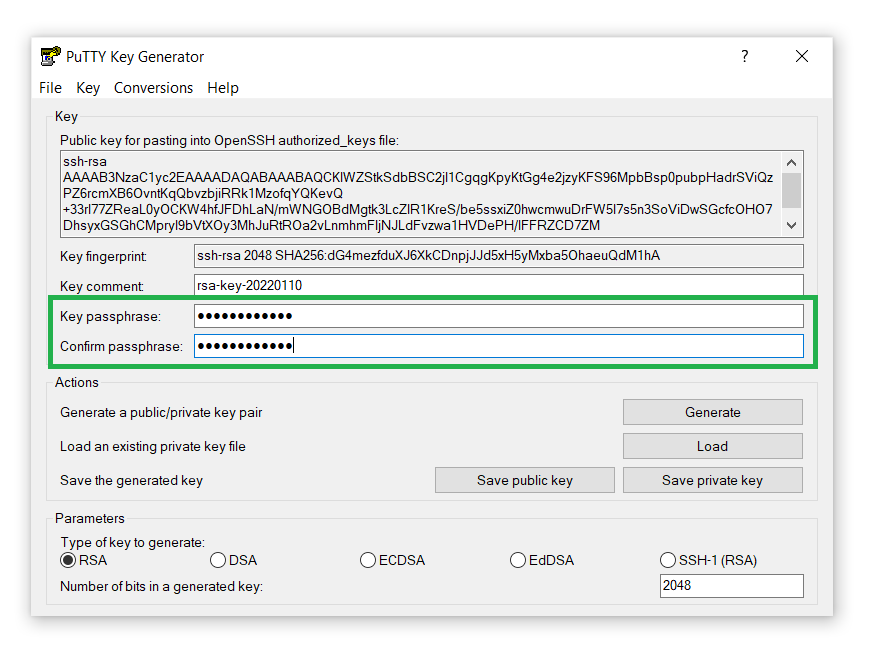Click 'Type of key to generate:' label
The height and width of the screenshot is (651, 872).
[x=132, y=542]
